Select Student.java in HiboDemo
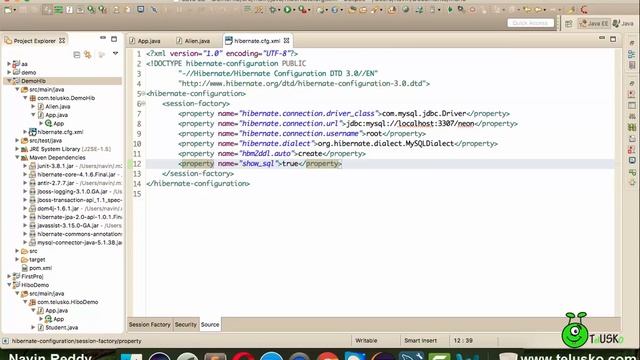 62,327
